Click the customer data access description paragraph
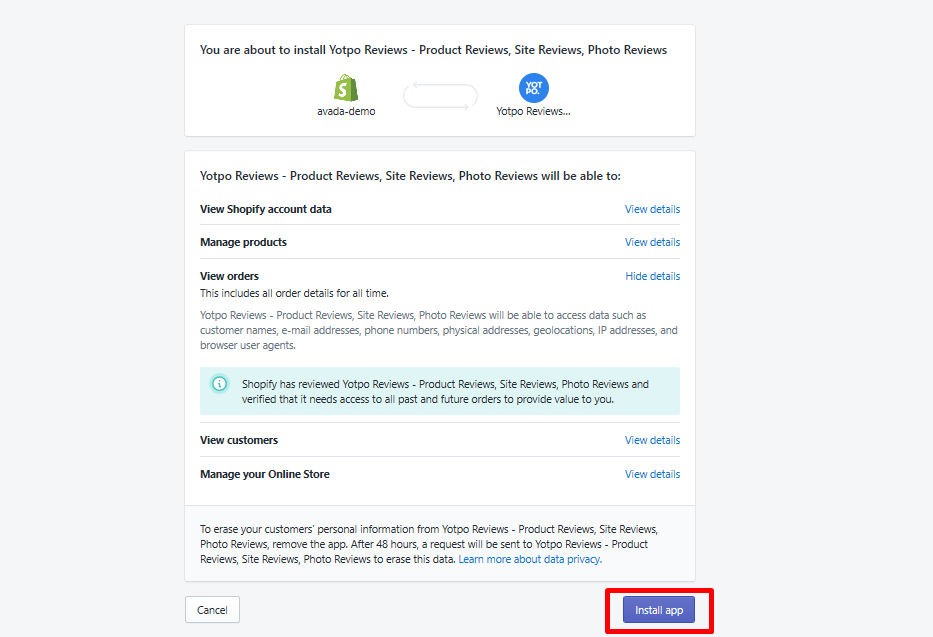This screenshot has width=933, height=637. tap(439, 330)
